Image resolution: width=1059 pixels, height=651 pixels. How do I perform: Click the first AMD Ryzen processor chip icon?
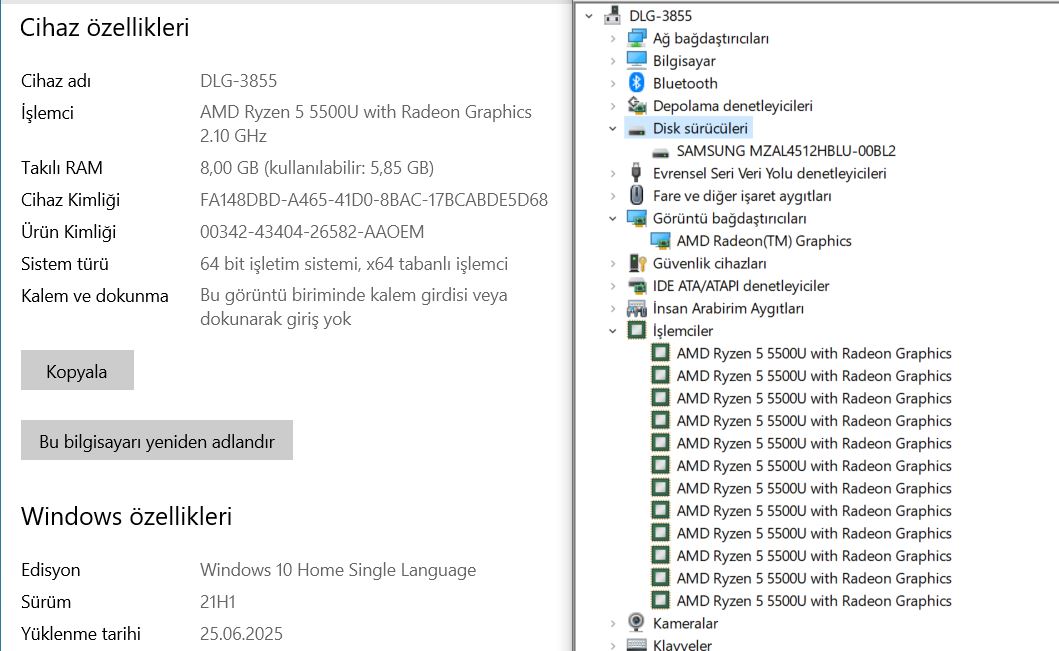[x=661, y=353]
